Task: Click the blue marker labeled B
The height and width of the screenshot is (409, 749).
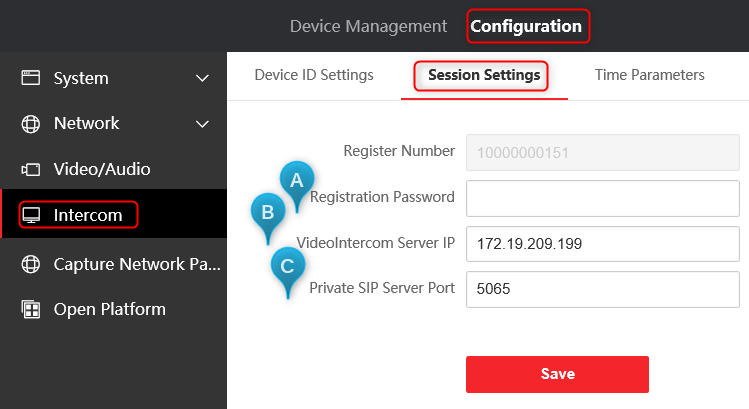Action: [268, 218]
